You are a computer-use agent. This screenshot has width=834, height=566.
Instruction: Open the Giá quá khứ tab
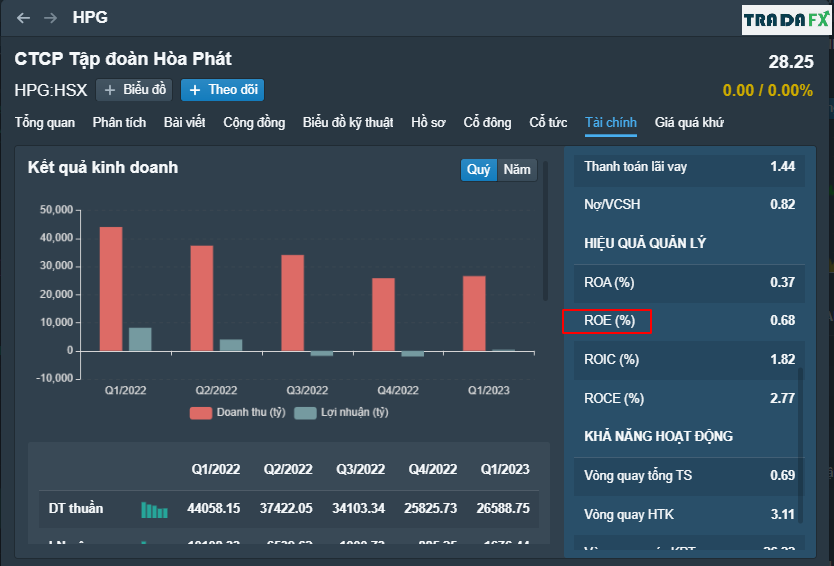pos(689,123)
